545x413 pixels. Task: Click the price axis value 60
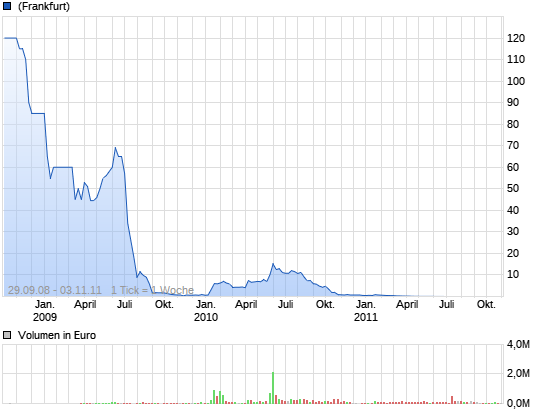click(x=513, y=167)
